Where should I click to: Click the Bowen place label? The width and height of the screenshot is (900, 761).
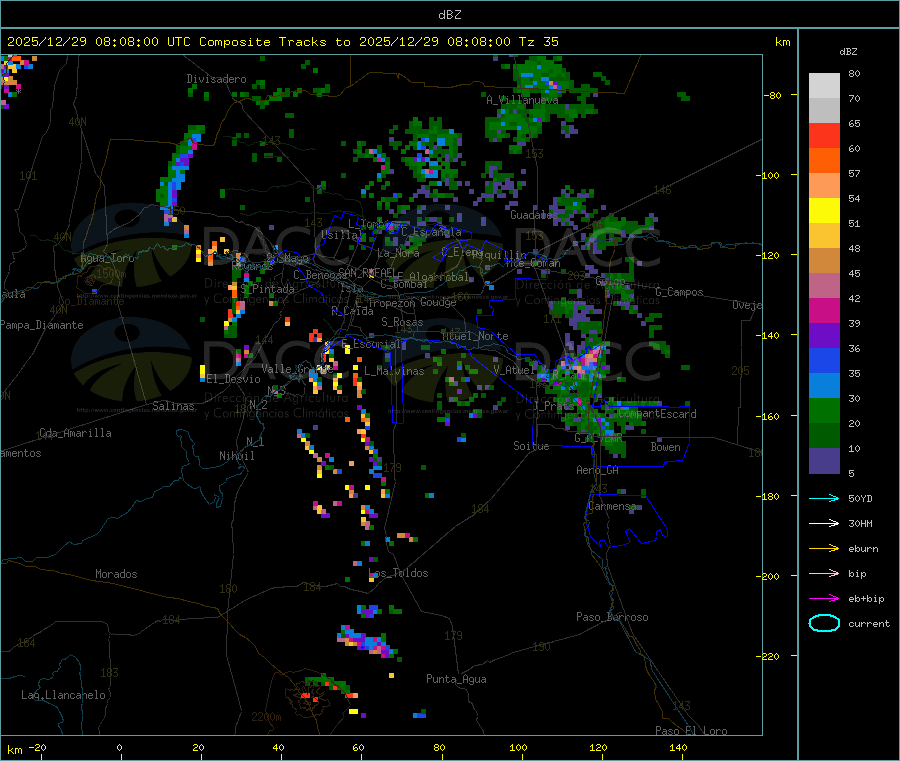pos(665,447)
